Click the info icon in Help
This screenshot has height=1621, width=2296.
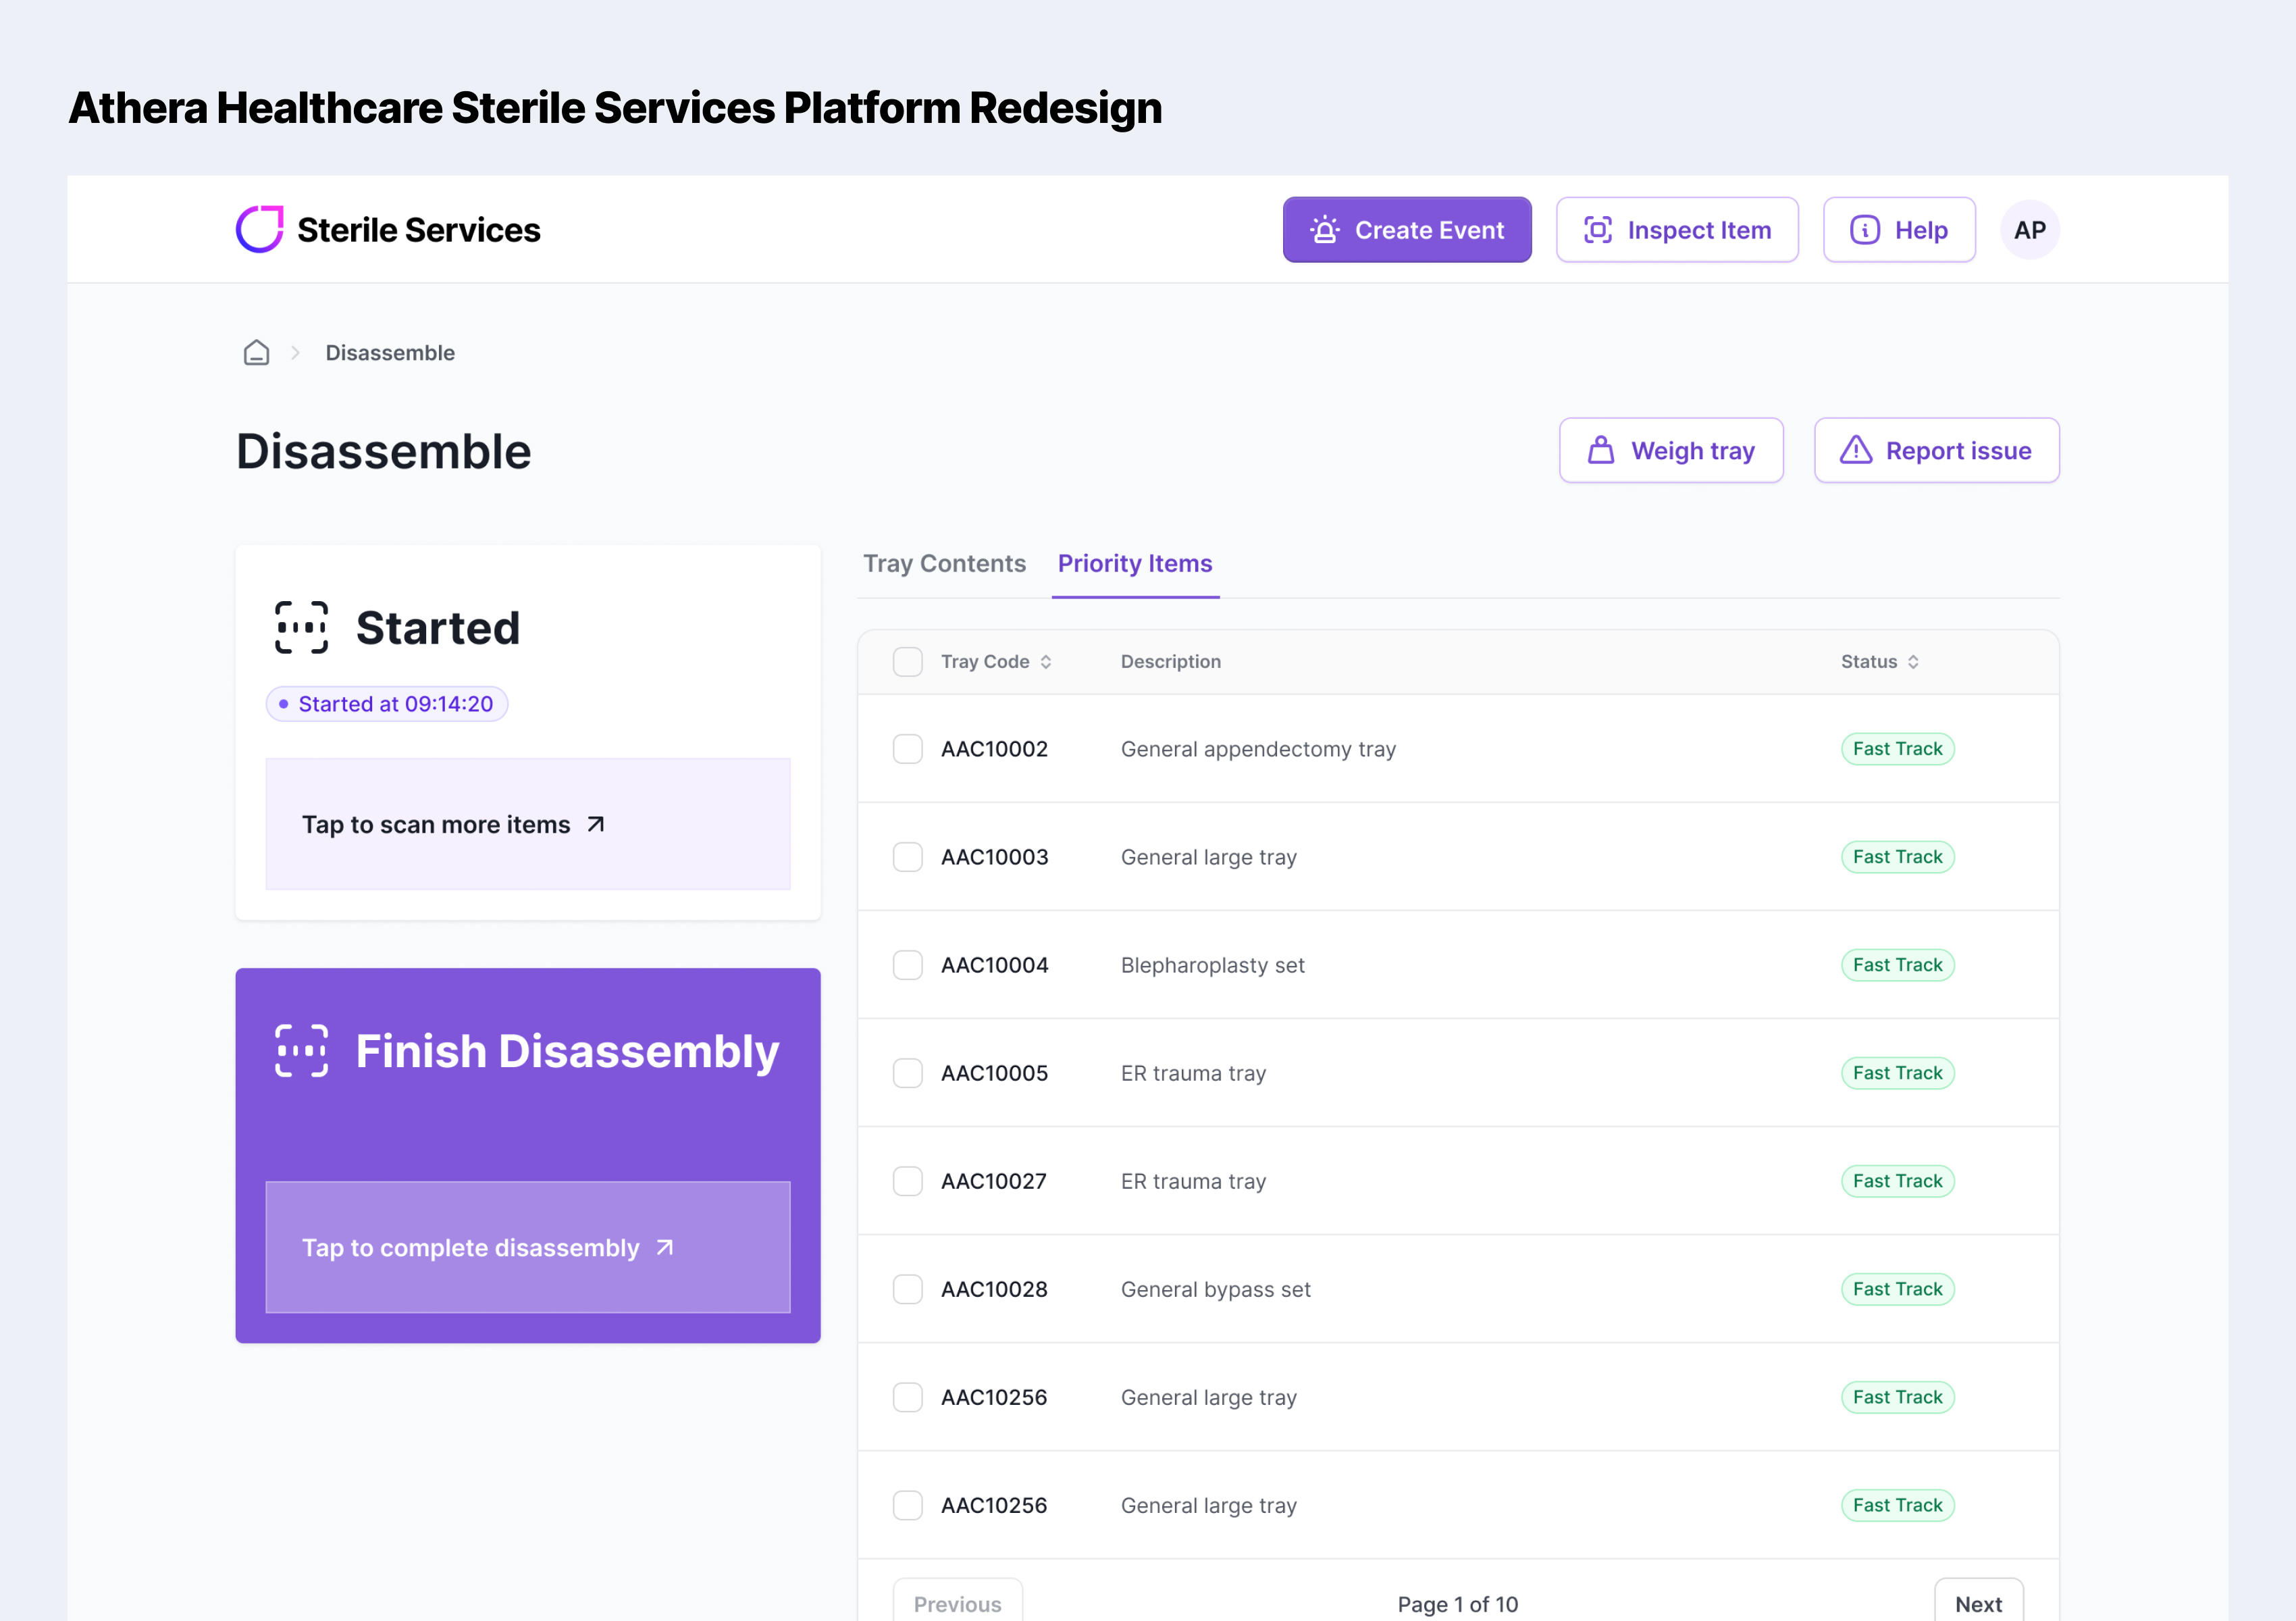(1864, 230)
